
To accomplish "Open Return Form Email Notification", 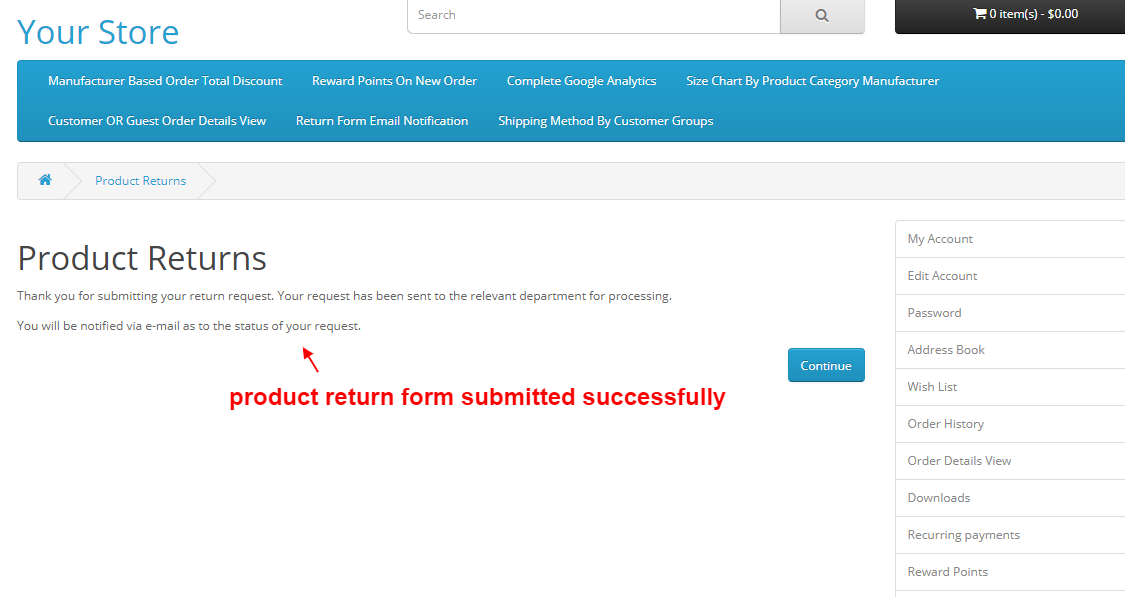I will [382, 120].
